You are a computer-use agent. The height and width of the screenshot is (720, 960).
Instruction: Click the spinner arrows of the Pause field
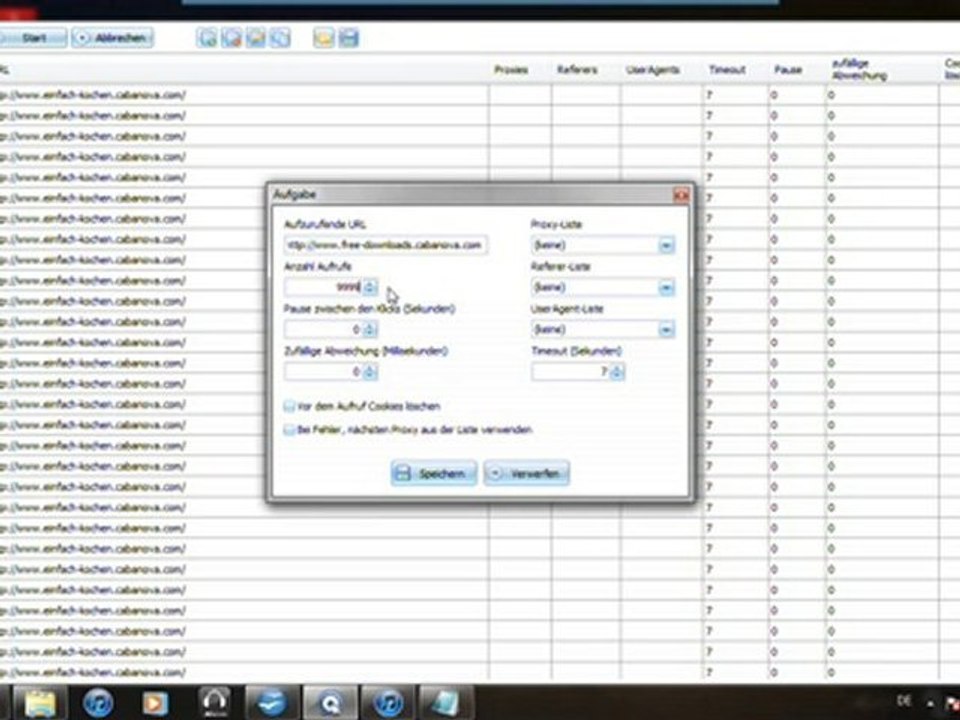click(x=370, y=329)
